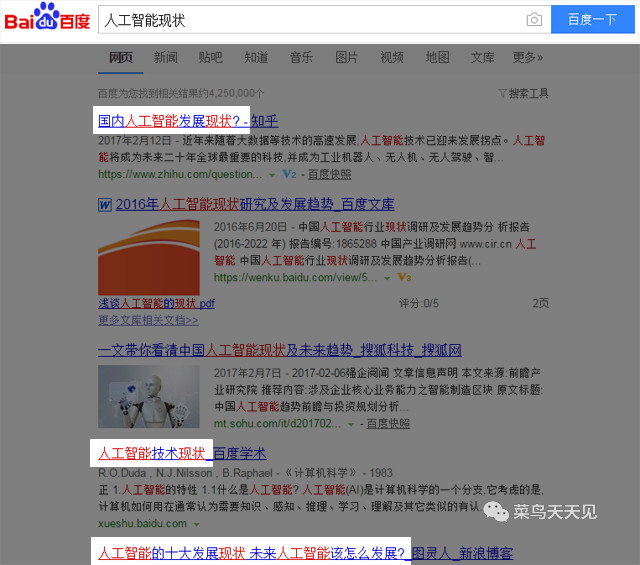The image size is (640, 565).
Task: Click the V2 credibility badge on Zhihu result
Action: click(289, 174)
